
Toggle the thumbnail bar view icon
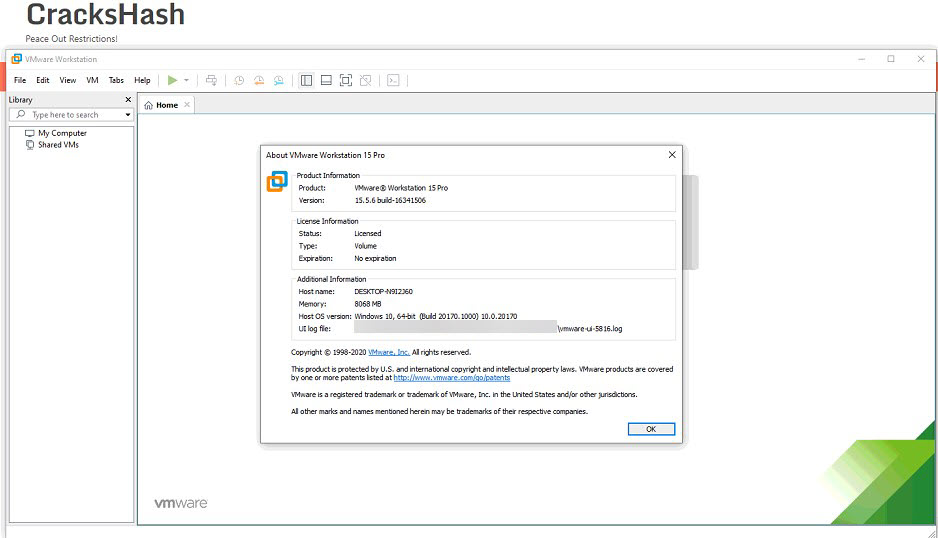326,80
